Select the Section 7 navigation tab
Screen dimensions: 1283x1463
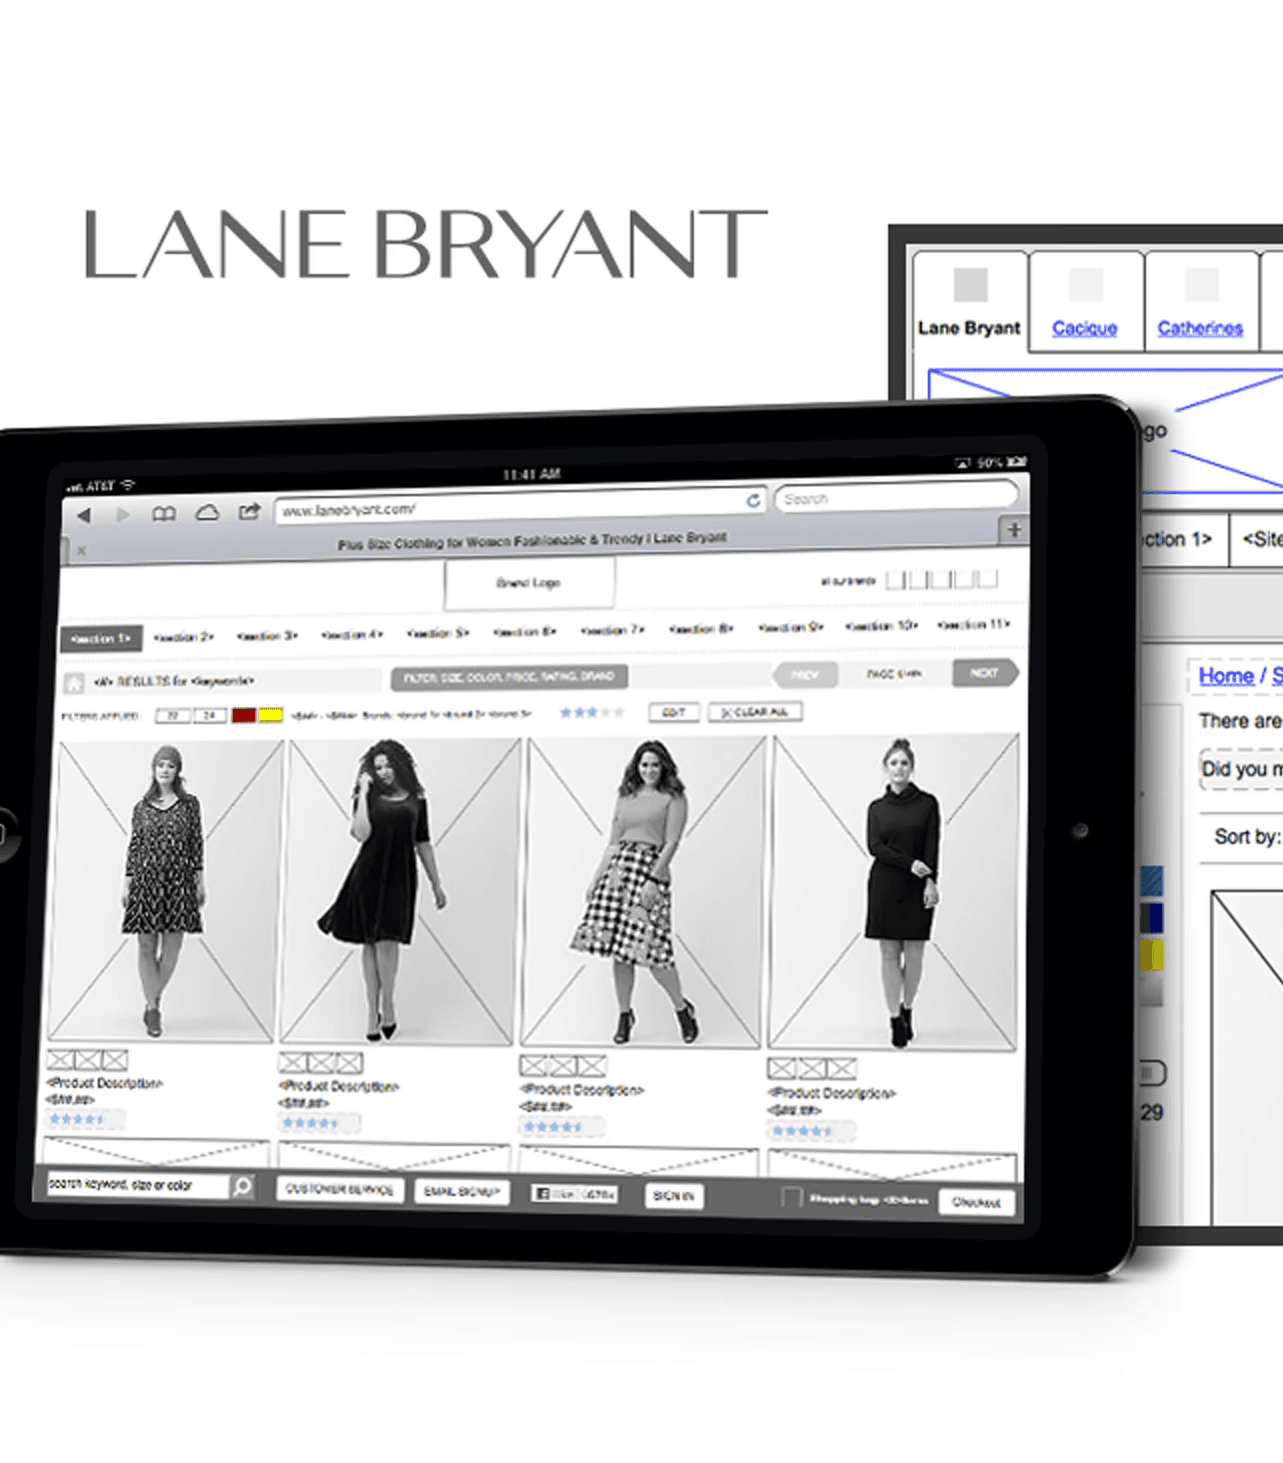click(612, 630)
